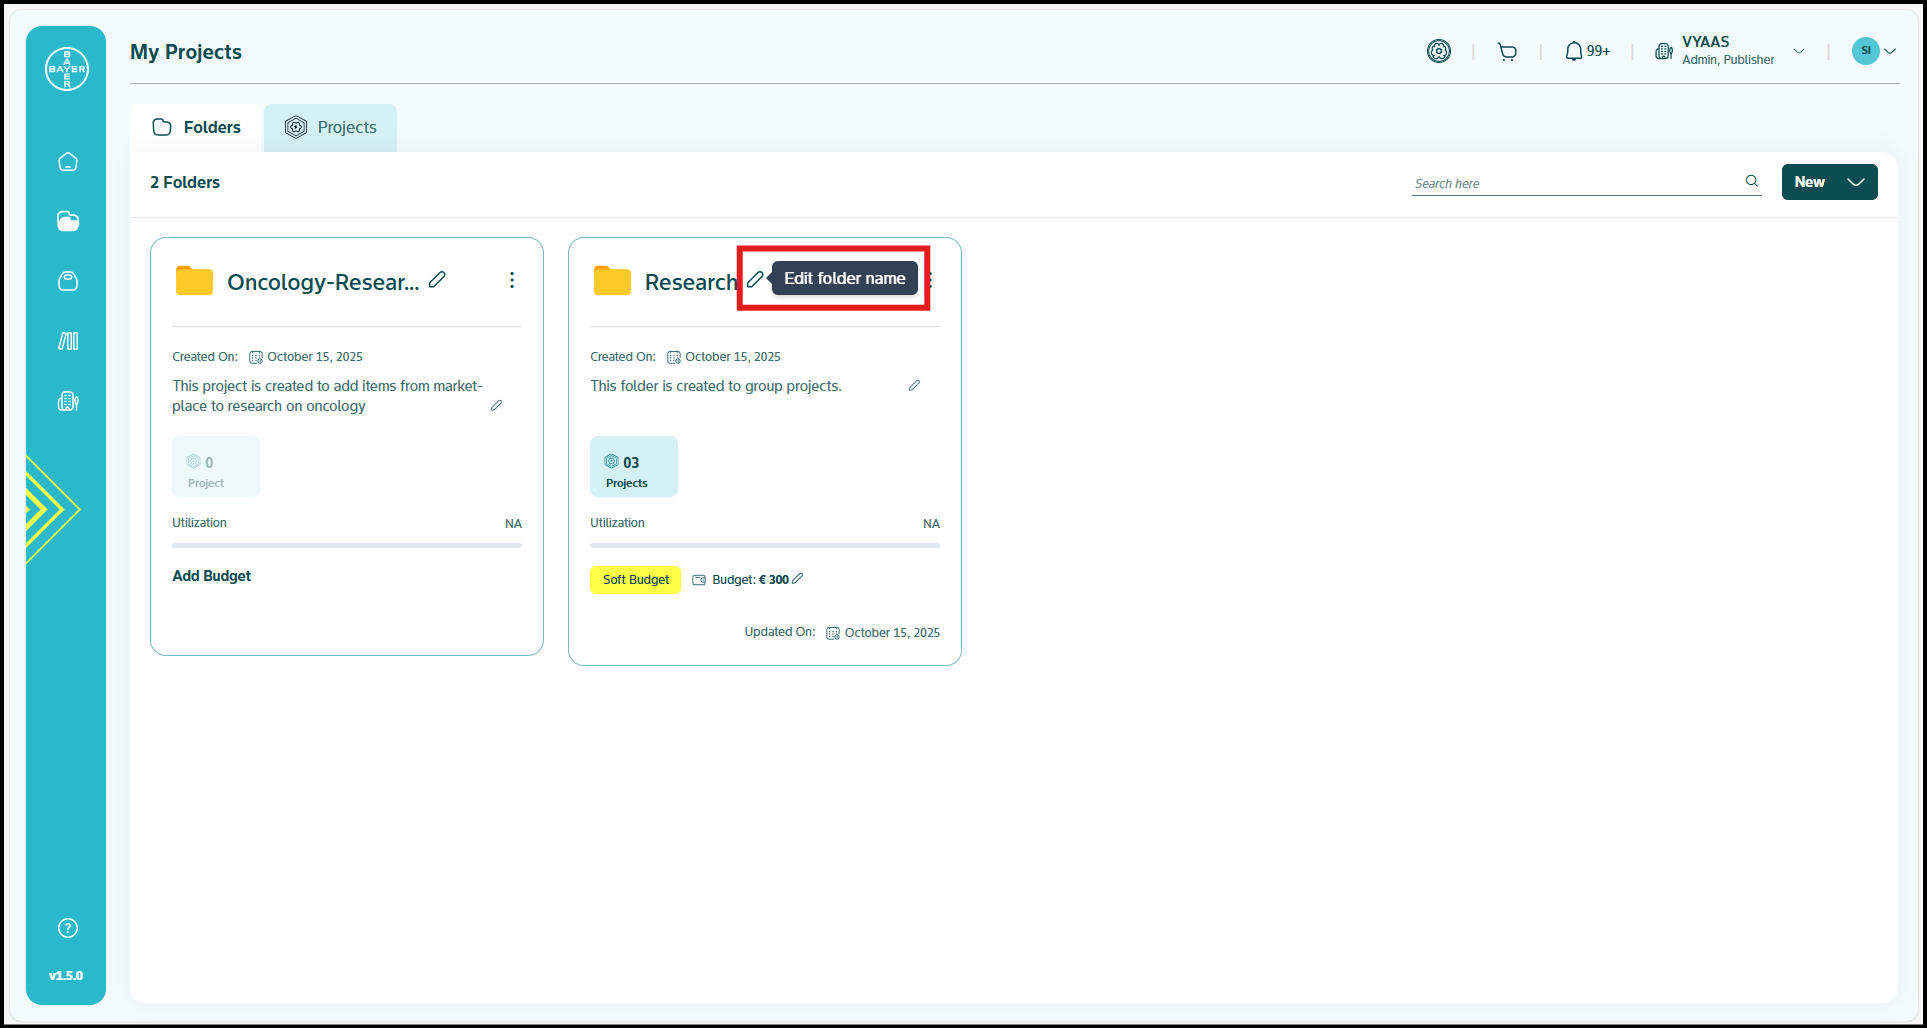The height and width of the screenshot is (1028, 1927).
Task: Open the folders icon in sidebar
Action: pyautogui.click(x=68, y=222)
